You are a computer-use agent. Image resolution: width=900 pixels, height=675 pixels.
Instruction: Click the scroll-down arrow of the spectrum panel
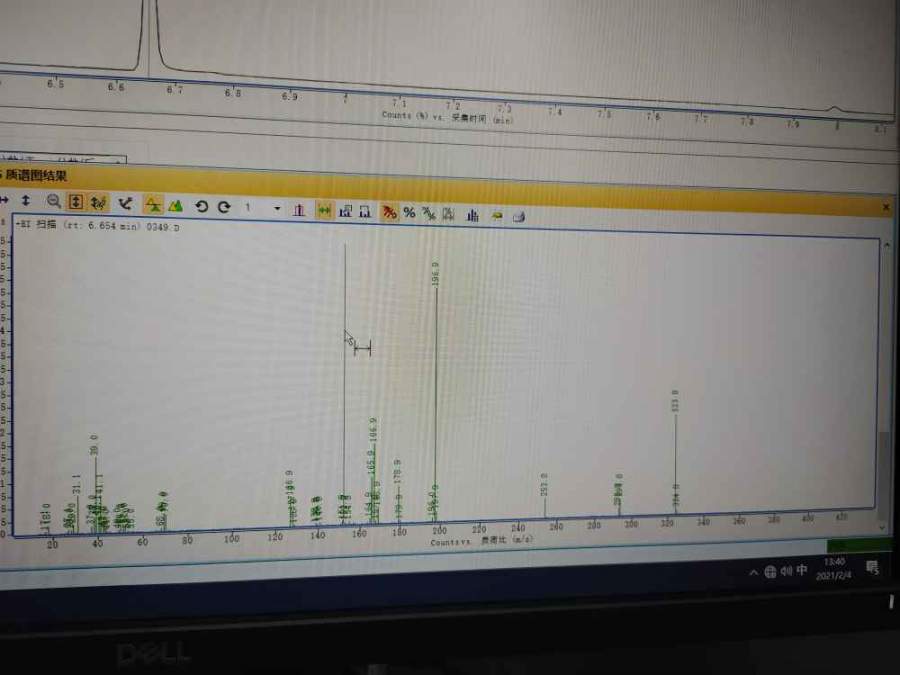(882, 526)
